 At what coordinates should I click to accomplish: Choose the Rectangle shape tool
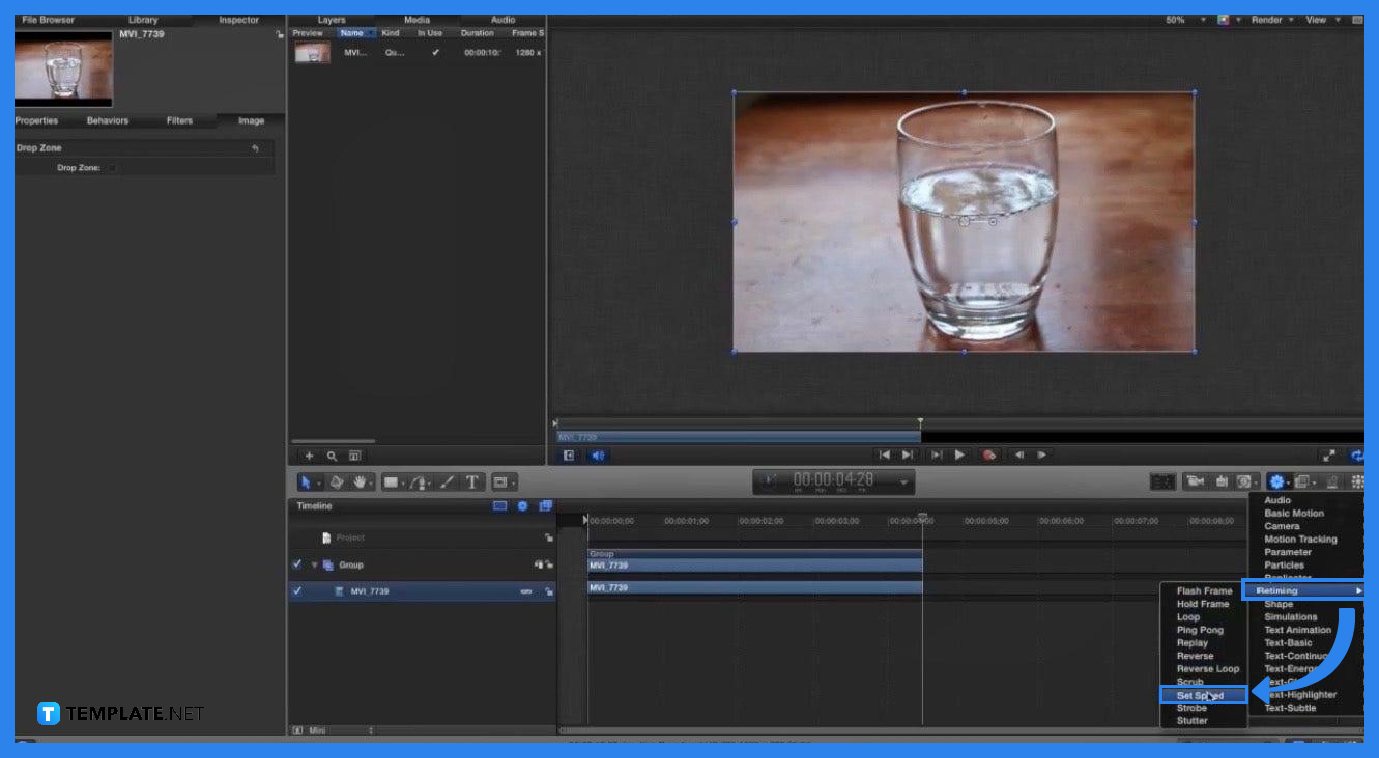click(390, 482)
